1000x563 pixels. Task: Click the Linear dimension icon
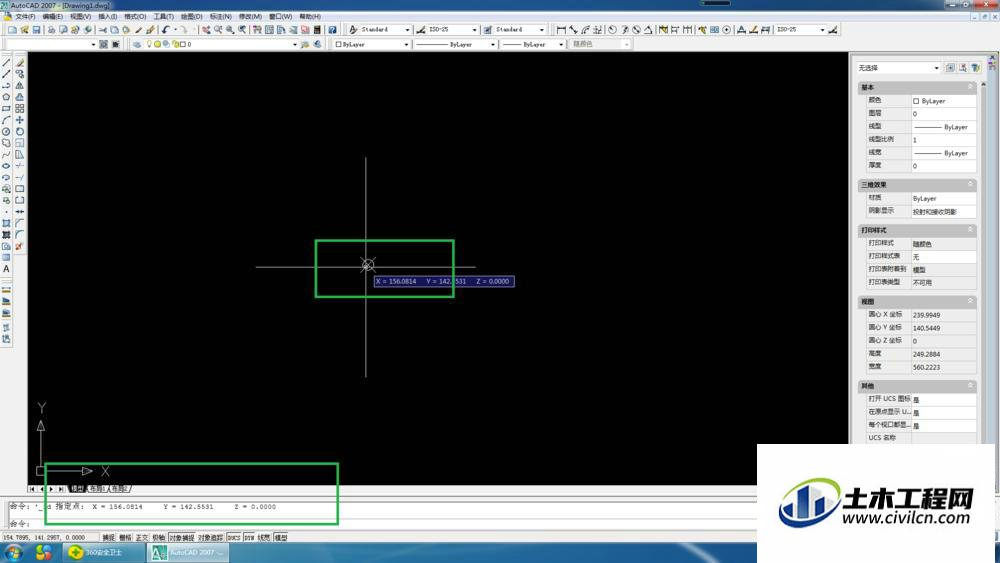(561, 30)
